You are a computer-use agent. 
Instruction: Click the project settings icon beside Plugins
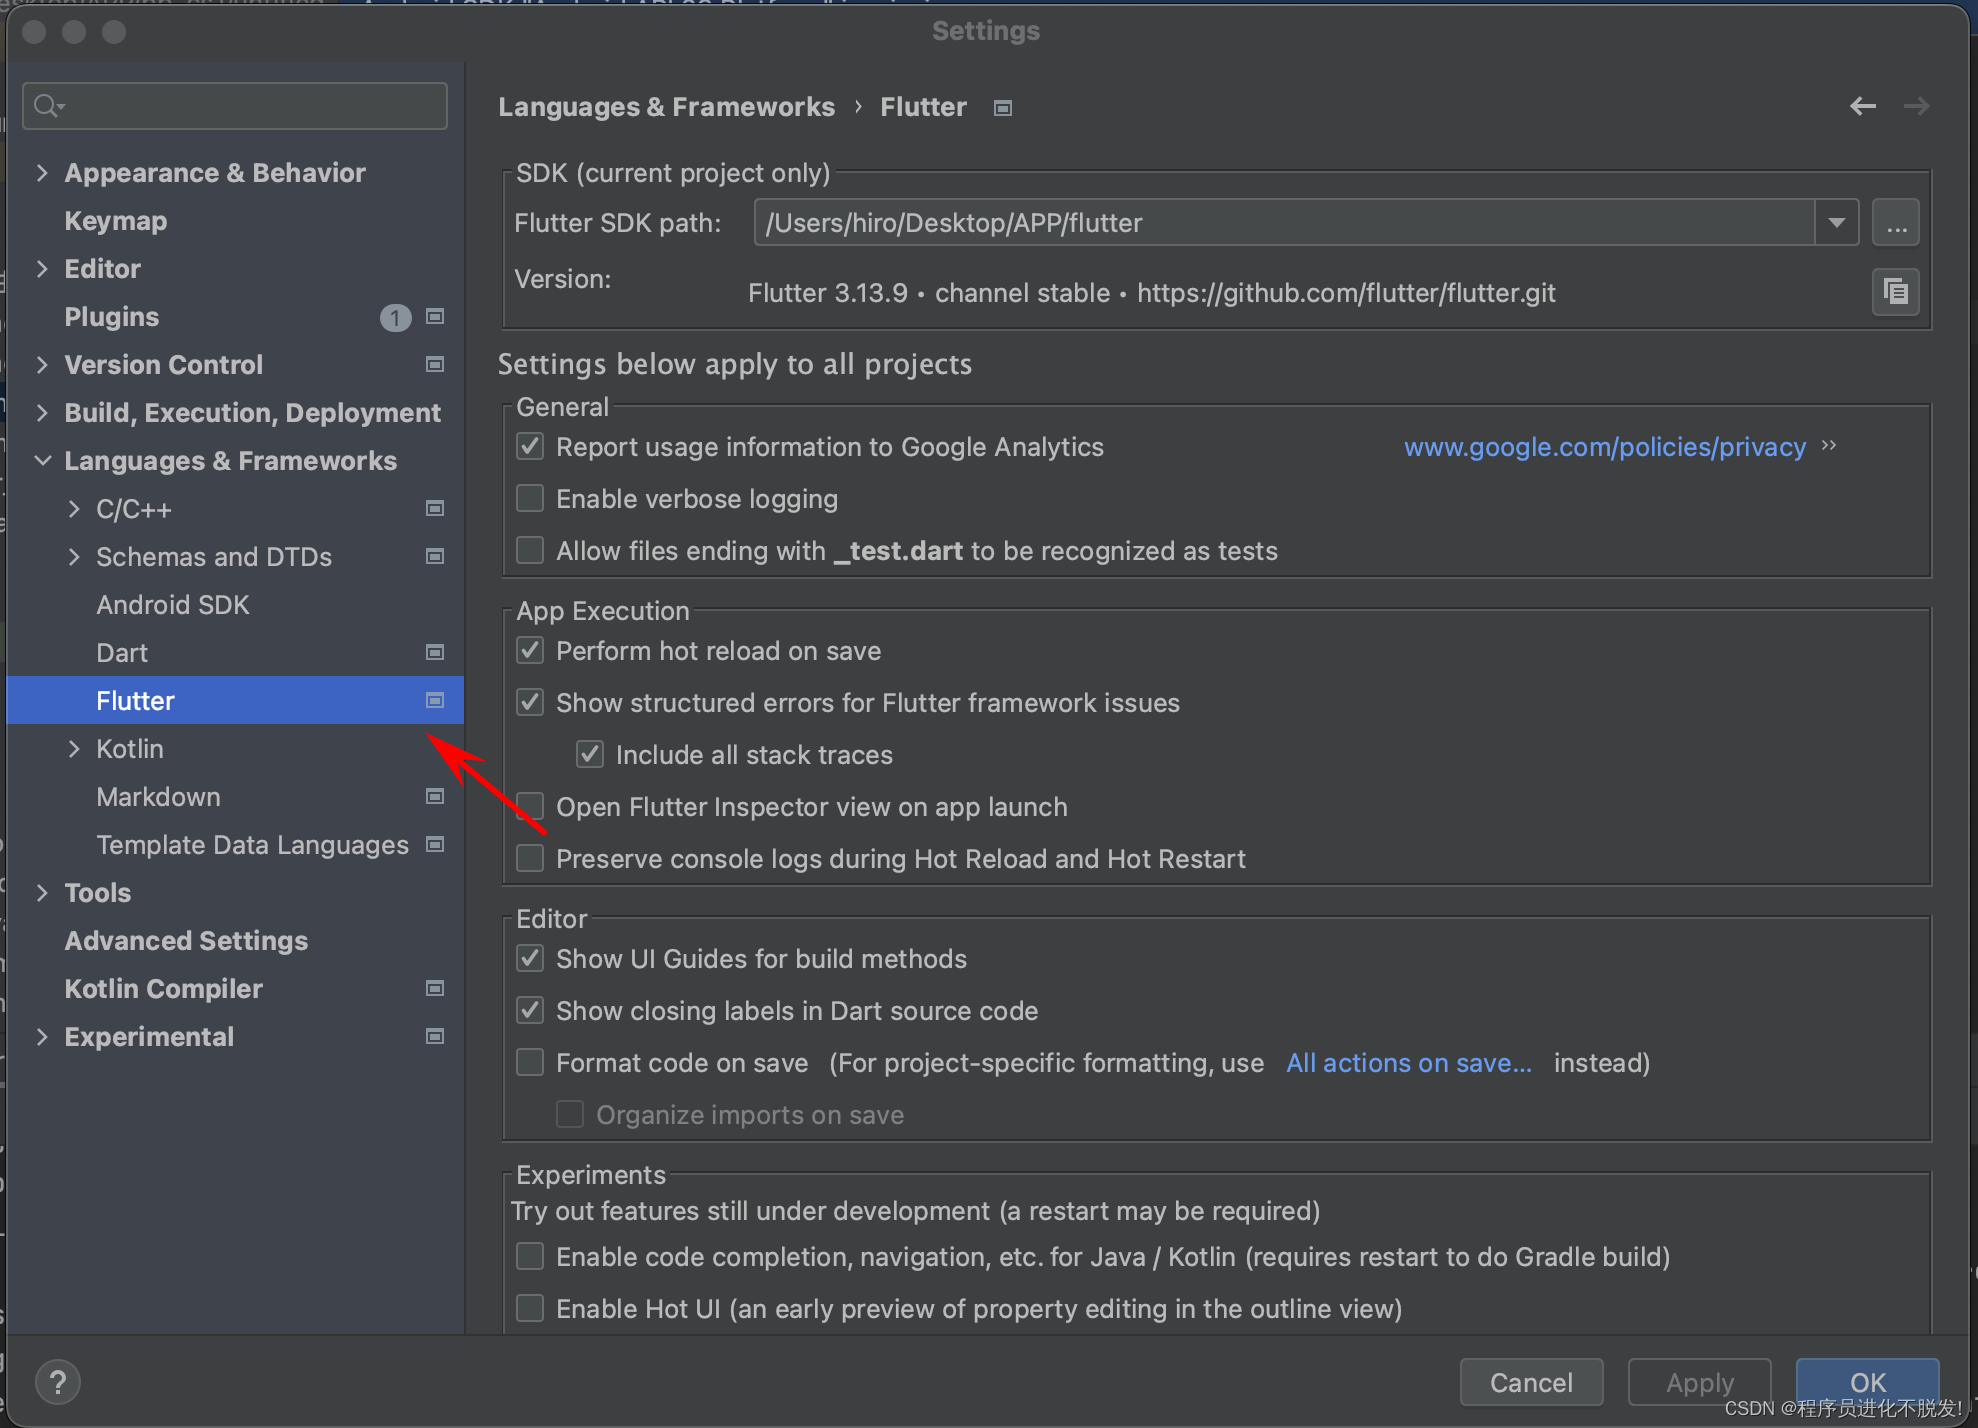[435, 317]
